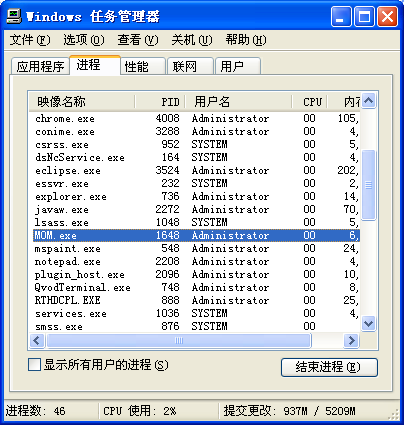The height and width of the screenshot is (425, 404).
Task: Select the chrome.exe process row
Action: pos(197,118)
